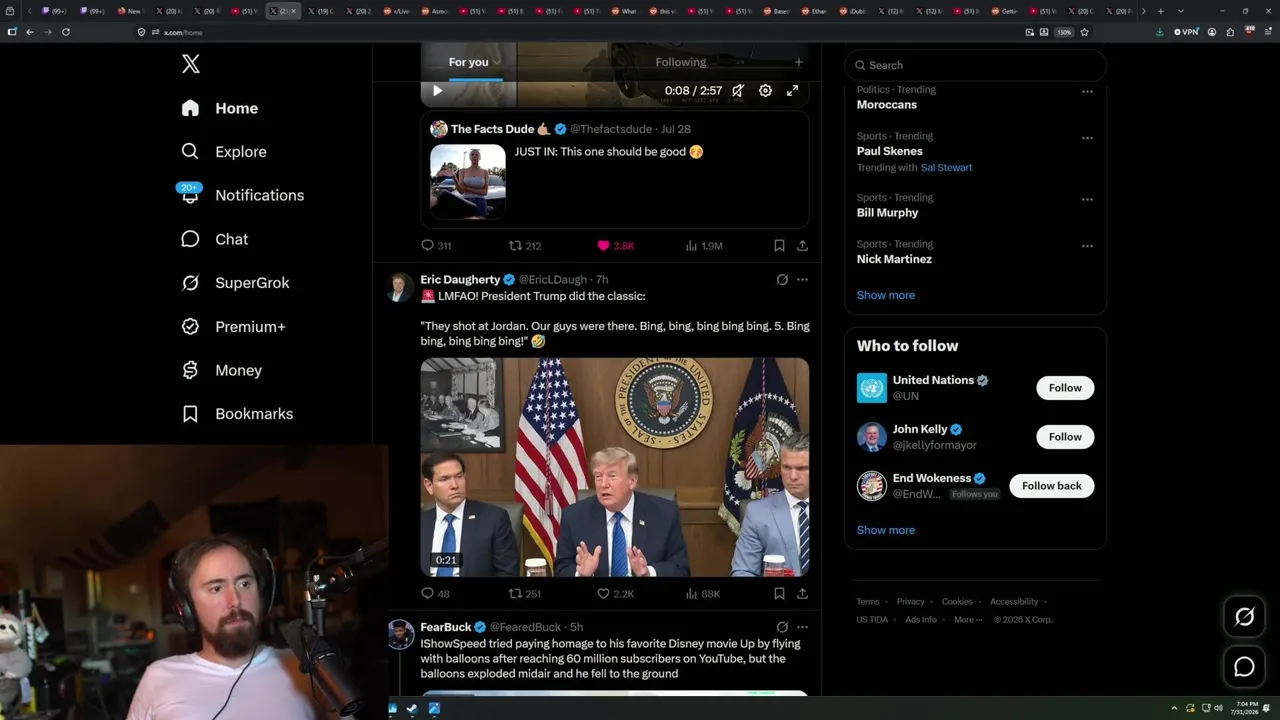The width and height of the screenshot is (1280, 720).
Task: Open more options for Nick Martinez trend
Action: tap(1087, 246)
